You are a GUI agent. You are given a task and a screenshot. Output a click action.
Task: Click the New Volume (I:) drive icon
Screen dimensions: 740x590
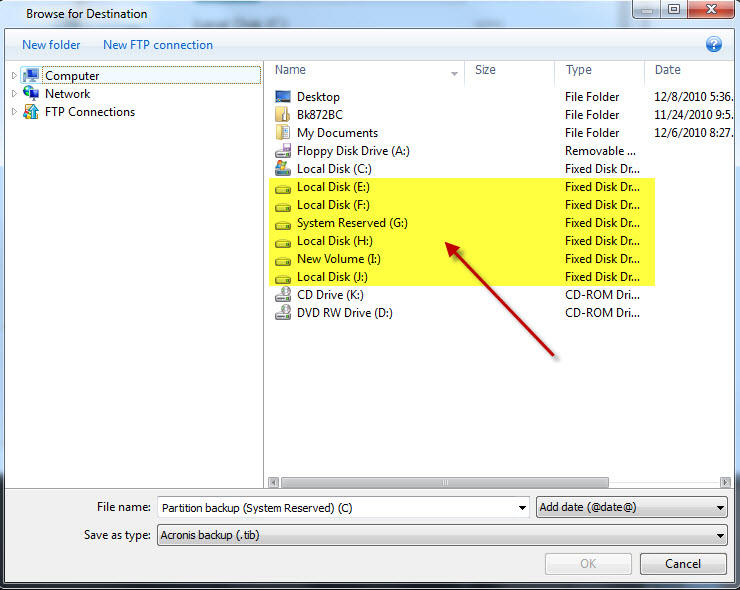click(x=283, y=261)
